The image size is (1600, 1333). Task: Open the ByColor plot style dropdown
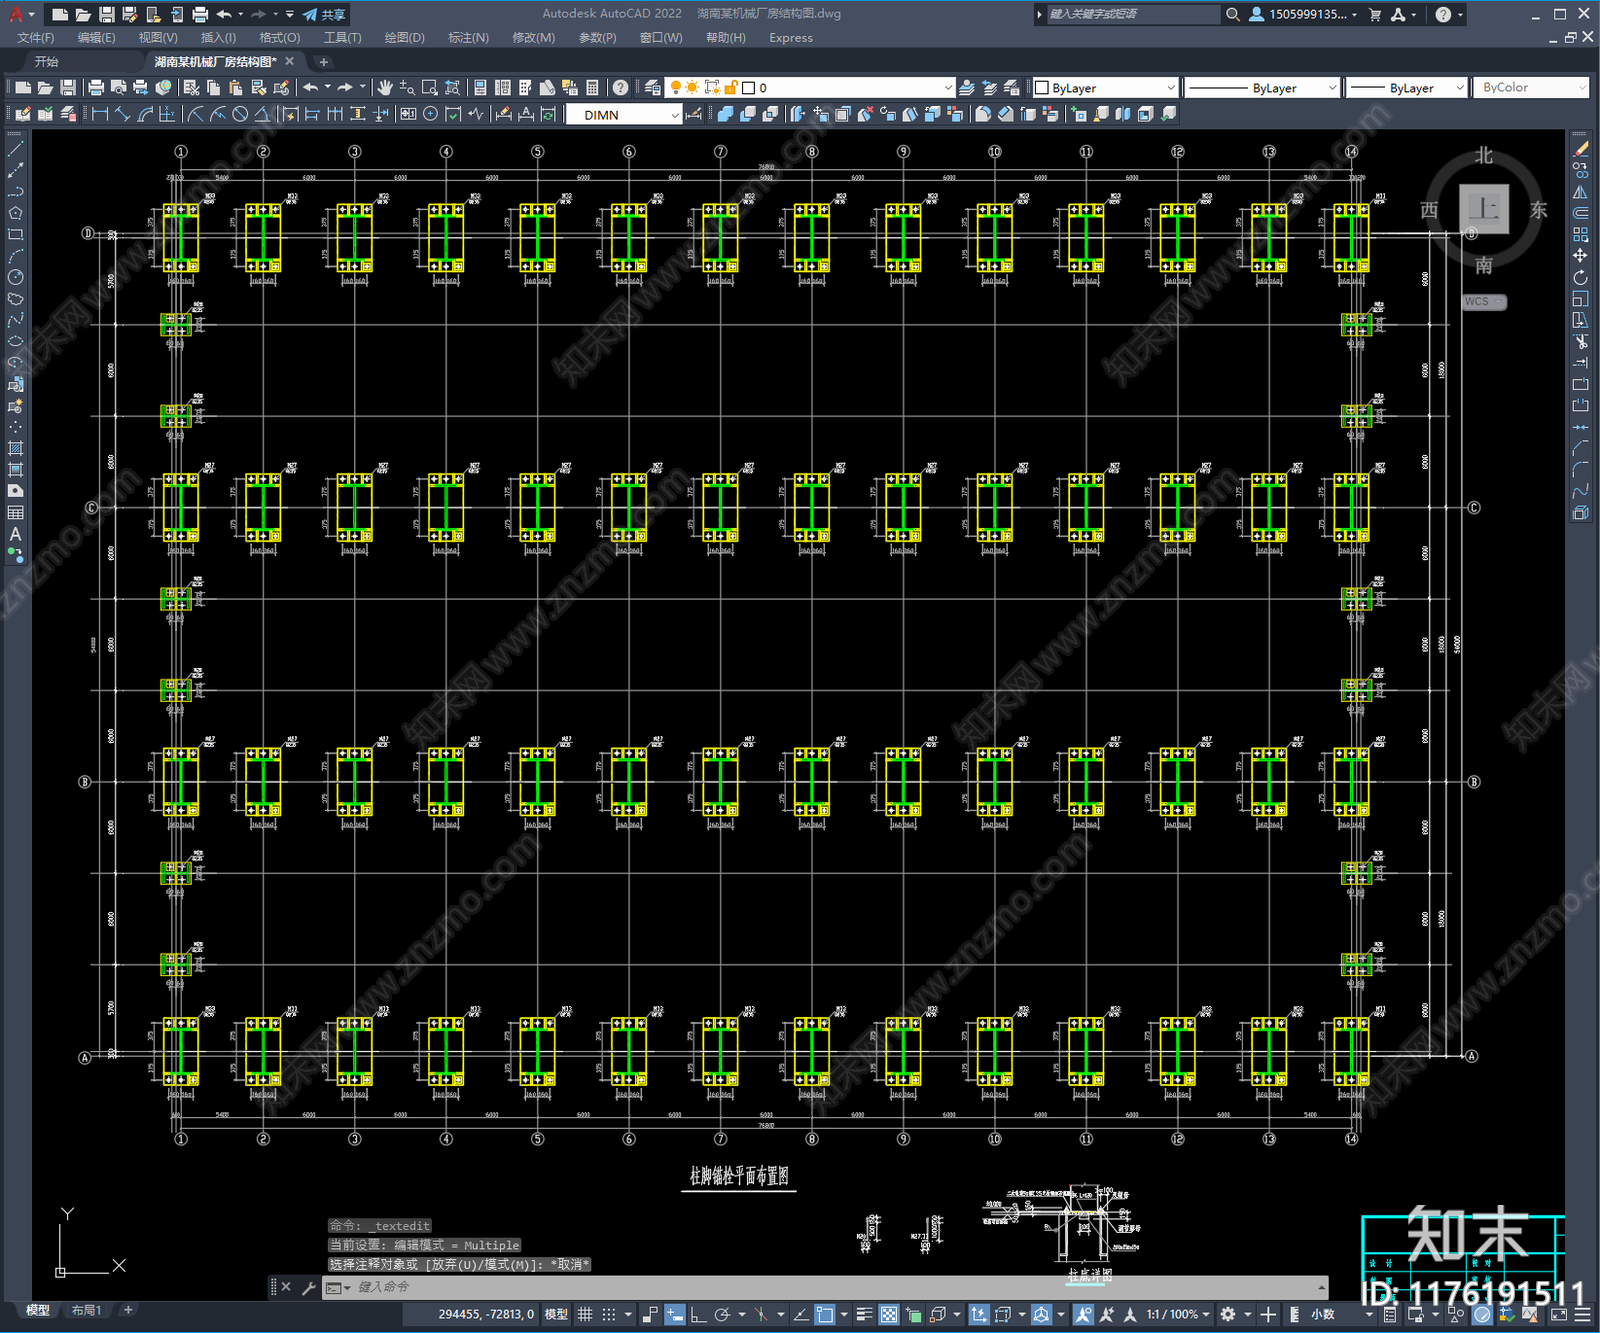point(1531,88)
